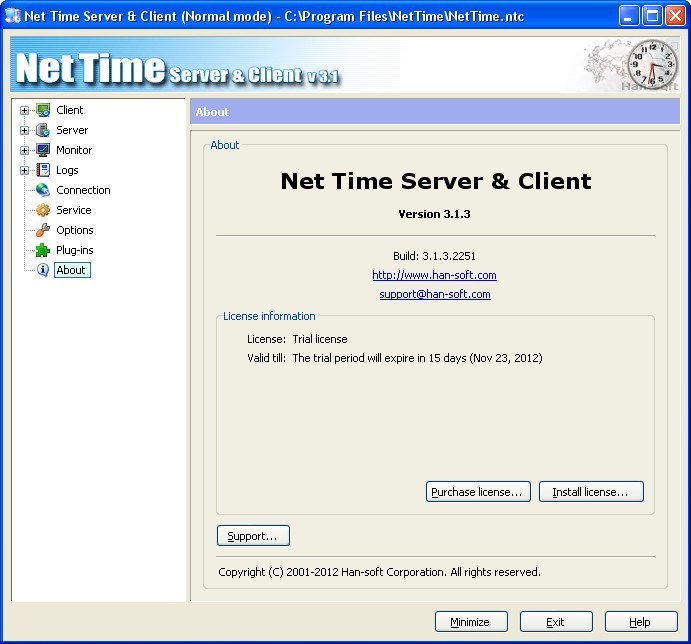Click the Install license button
Image resolution: width=691 pixels, height=644 pixels.
[x=591, y=491]
